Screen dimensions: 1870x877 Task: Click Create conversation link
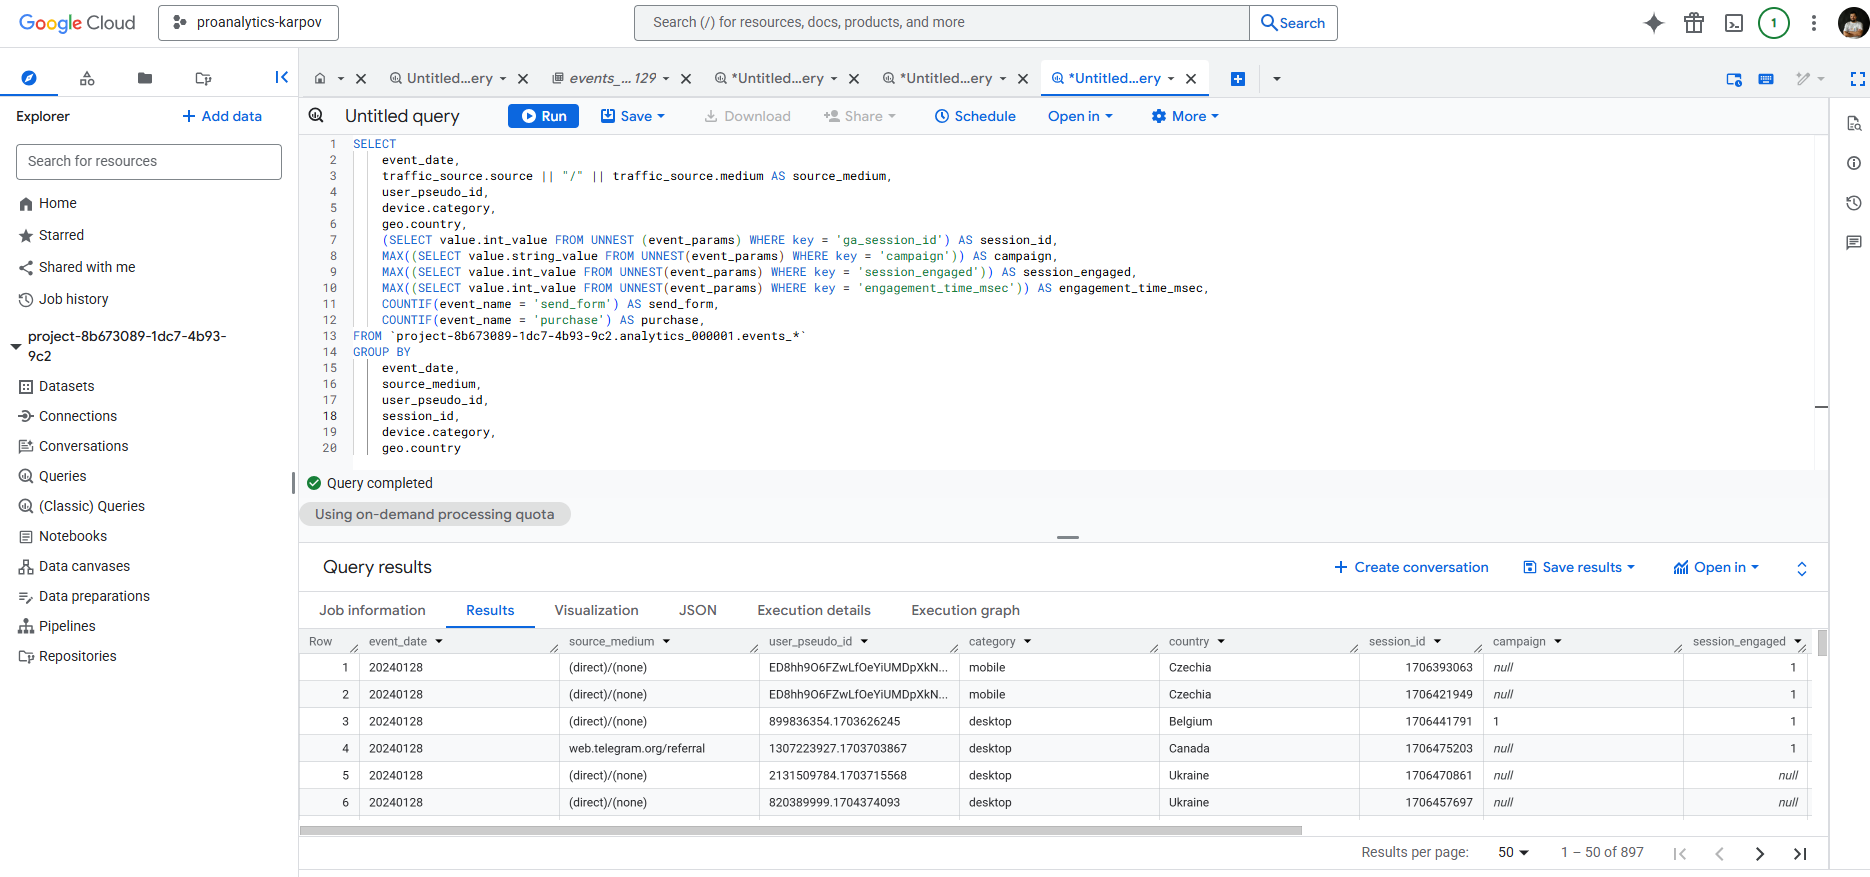1411,567
